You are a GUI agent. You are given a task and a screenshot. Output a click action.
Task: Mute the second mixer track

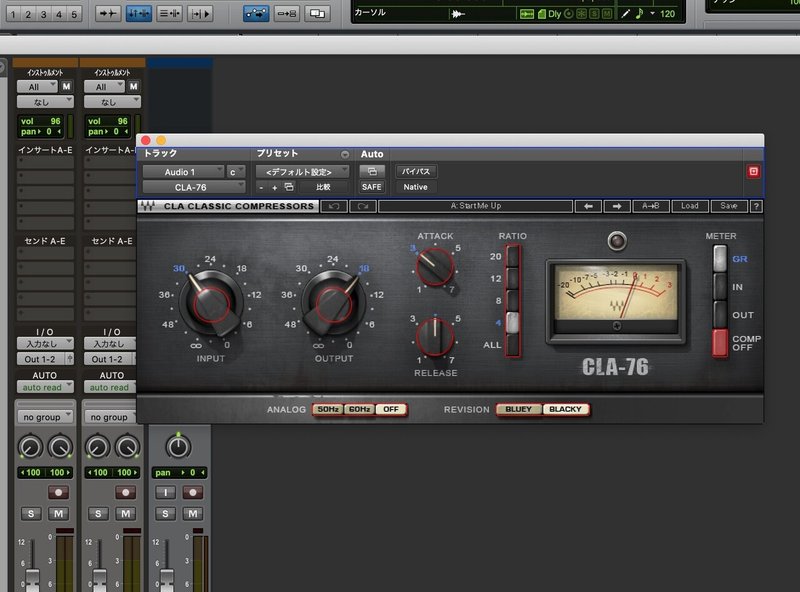coord(126,513)
